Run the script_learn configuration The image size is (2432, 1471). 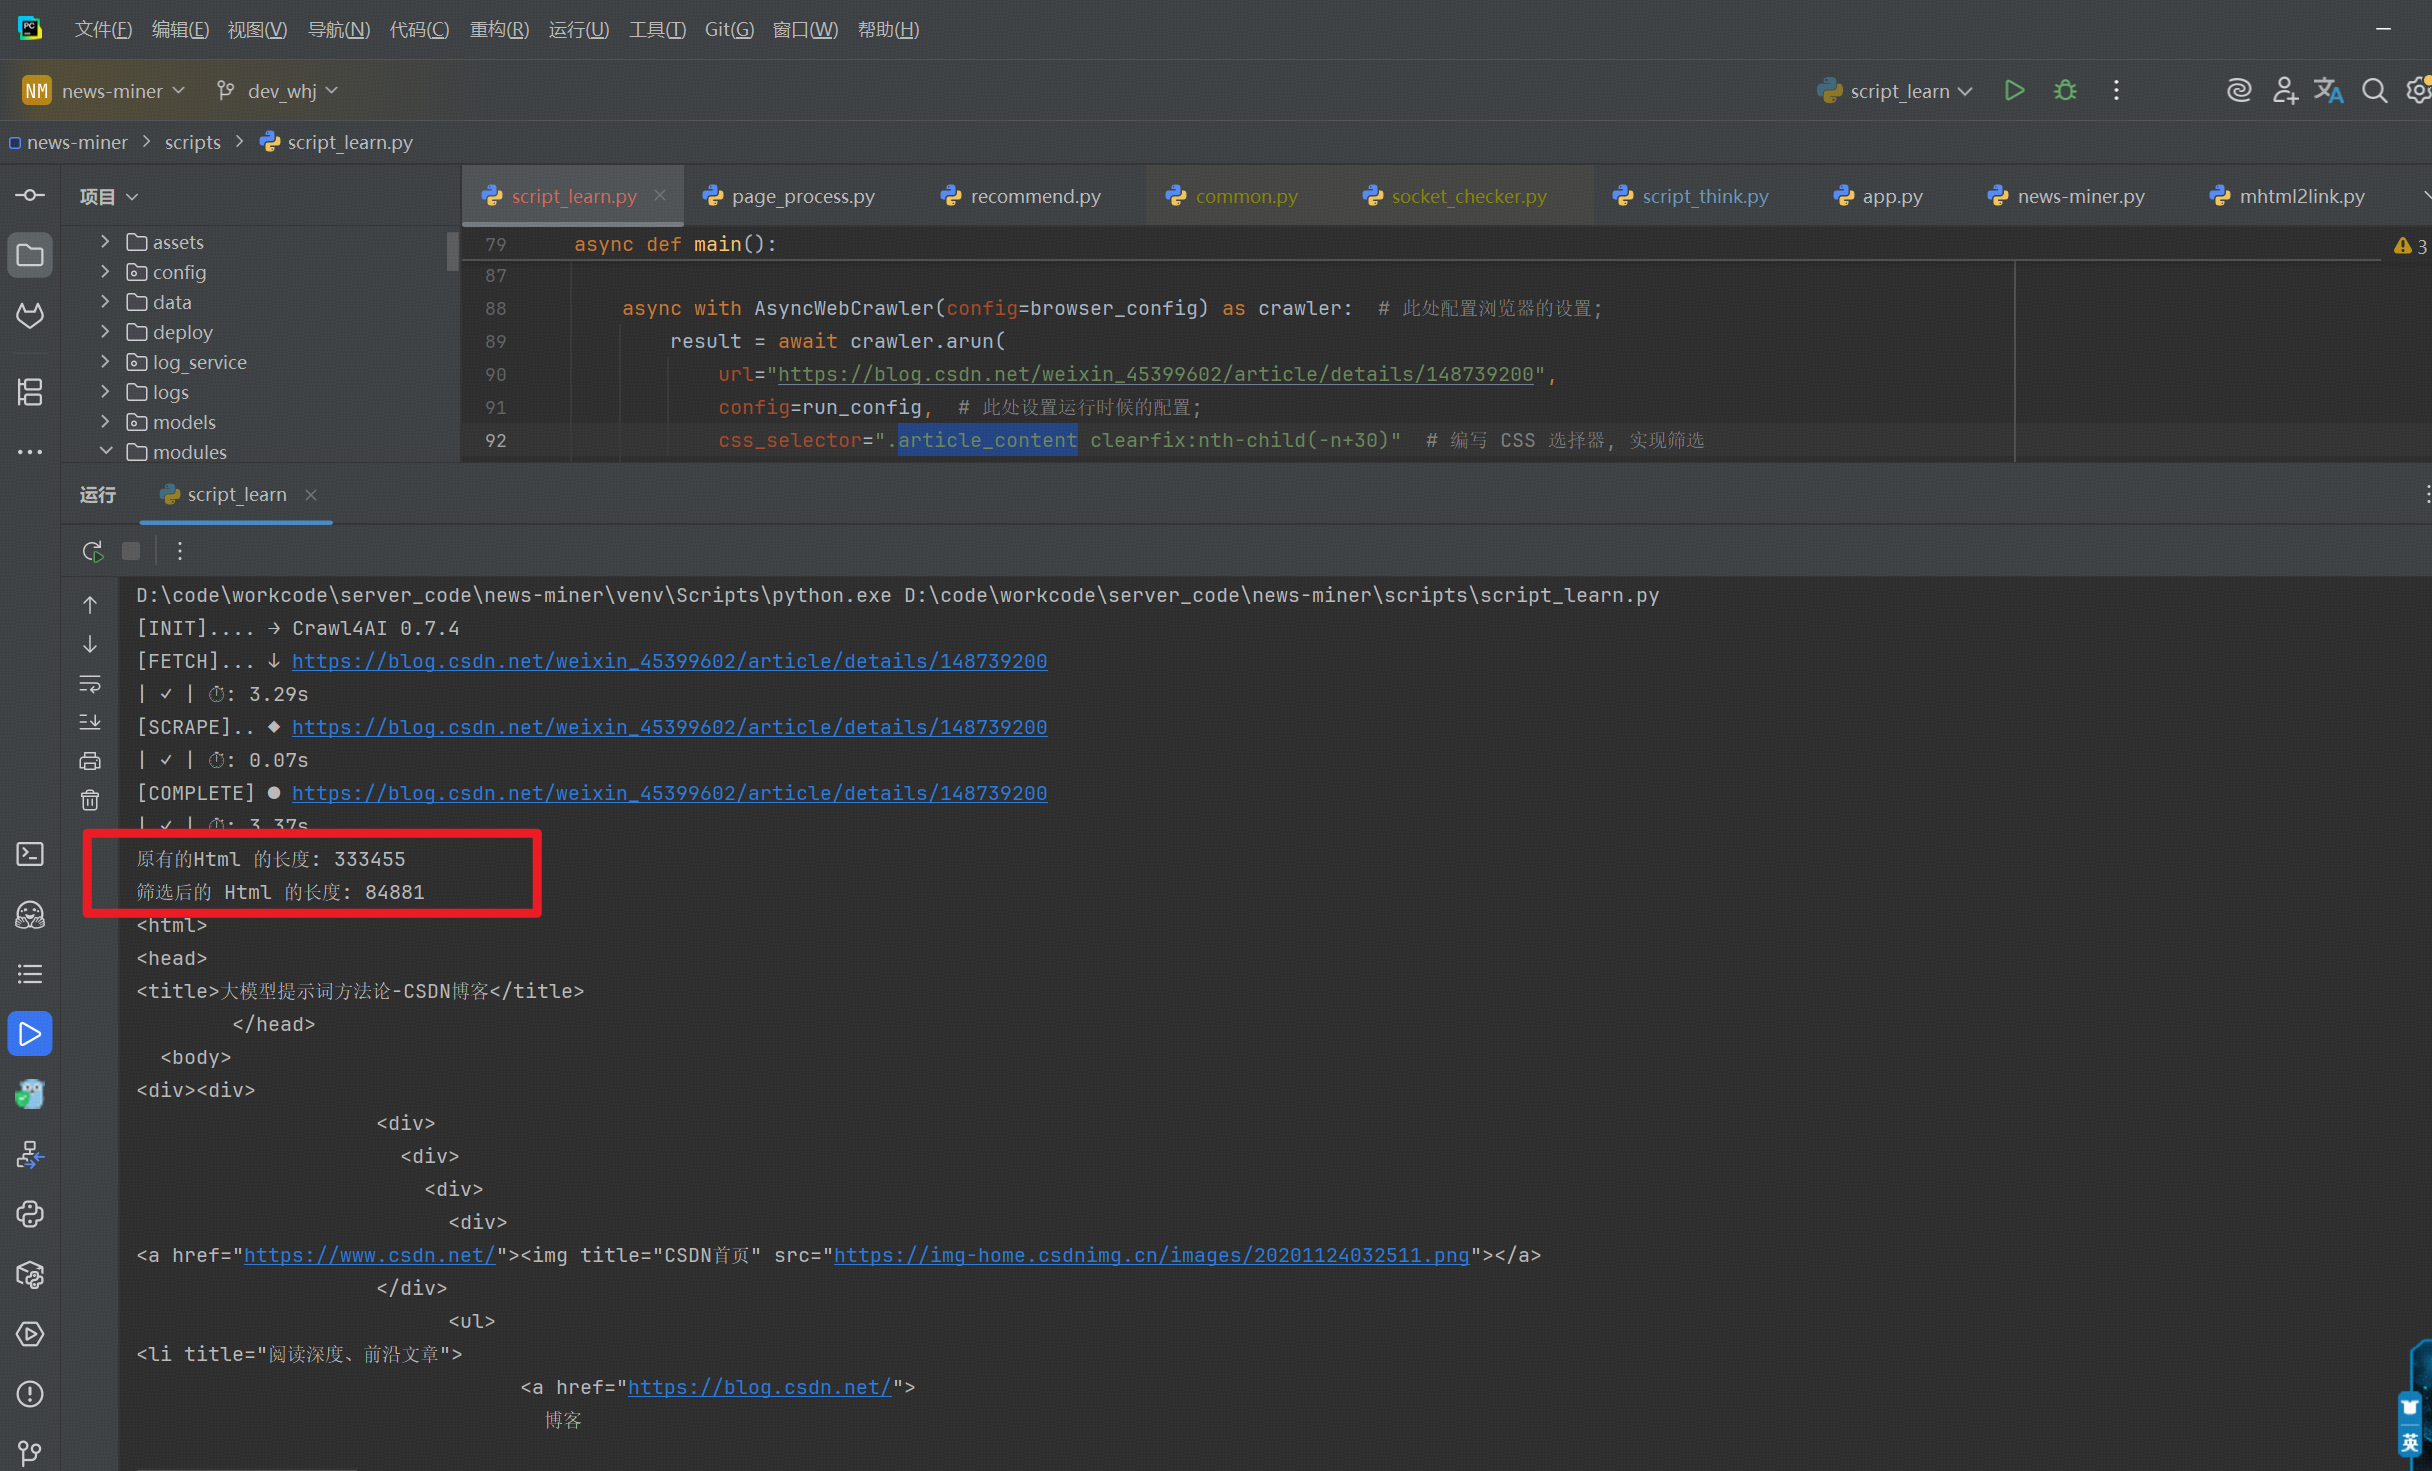(2014, 91)
